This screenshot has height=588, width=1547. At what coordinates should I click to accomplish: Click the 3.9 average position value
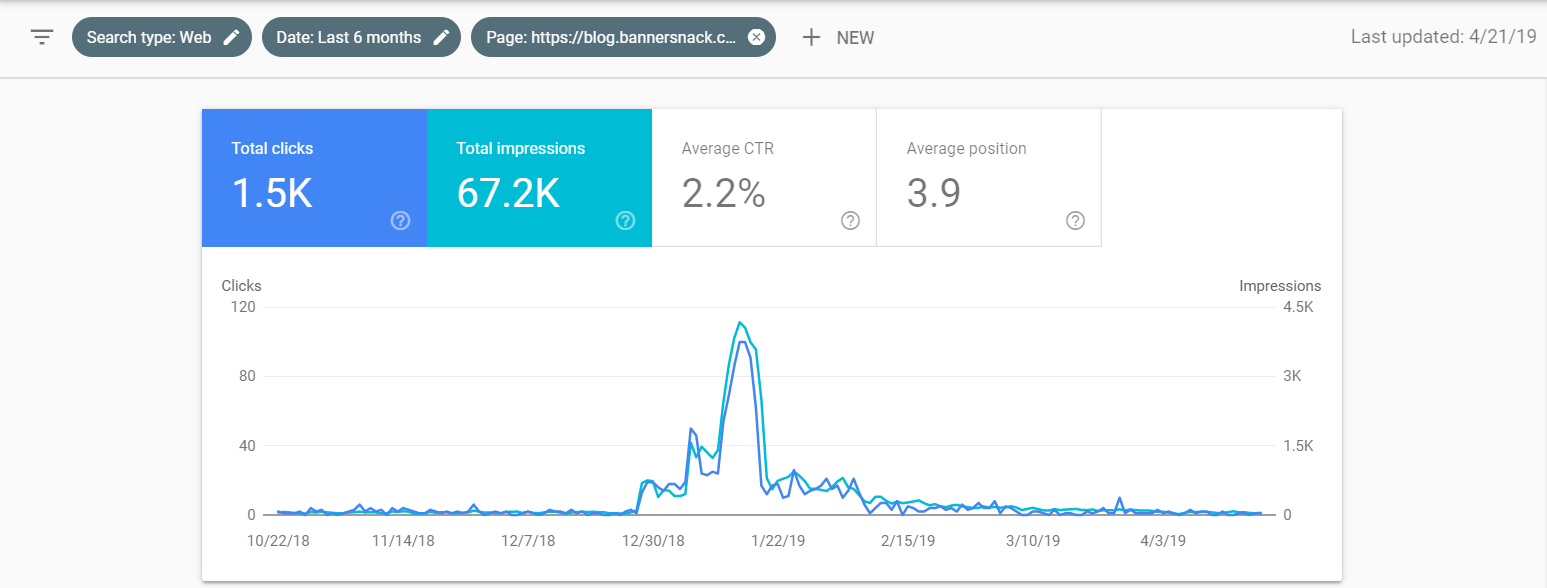[934, 193]
